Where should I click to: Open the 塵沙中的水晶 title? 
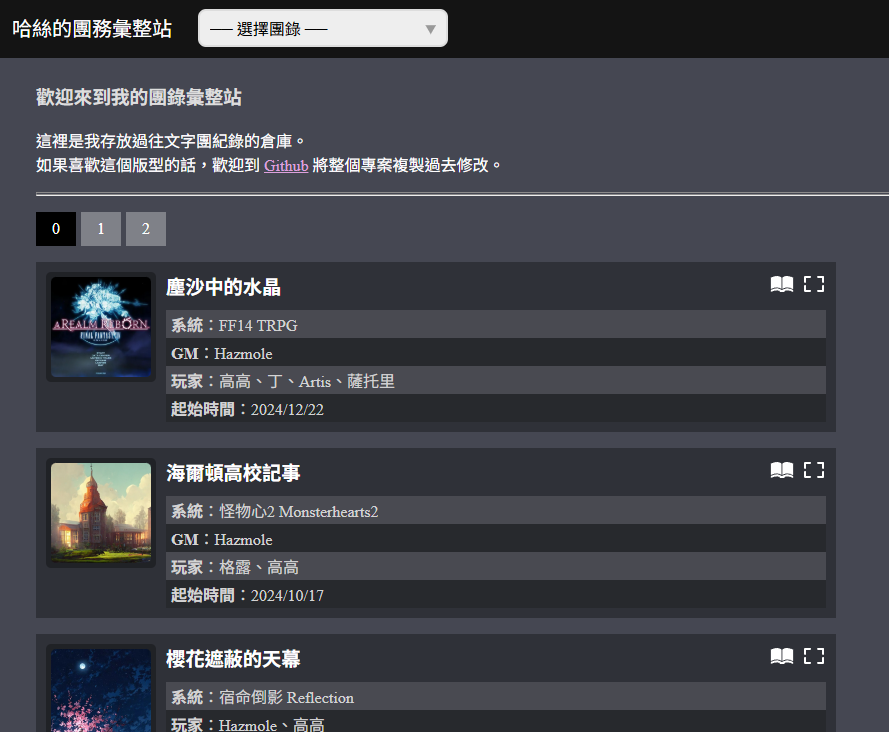pyautogui.click(x=223, y=287)
